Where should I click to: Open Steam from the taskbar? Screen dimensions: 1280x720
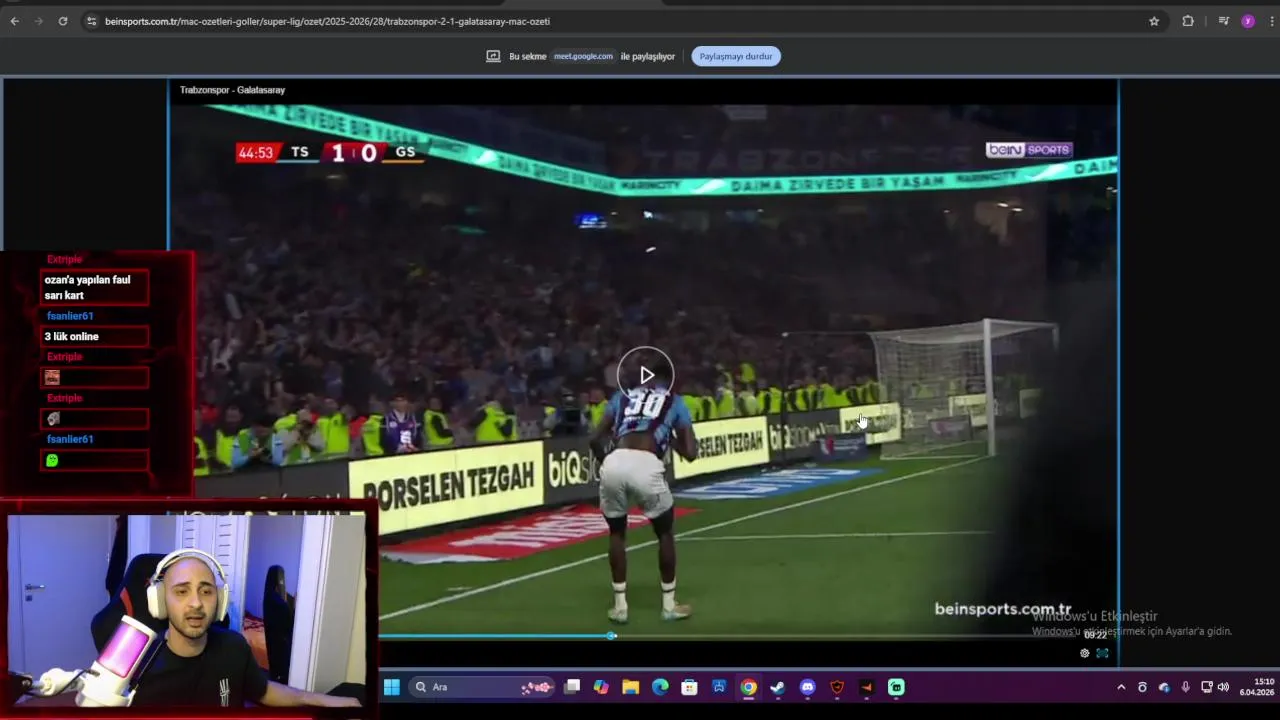[x=778, y=687]
